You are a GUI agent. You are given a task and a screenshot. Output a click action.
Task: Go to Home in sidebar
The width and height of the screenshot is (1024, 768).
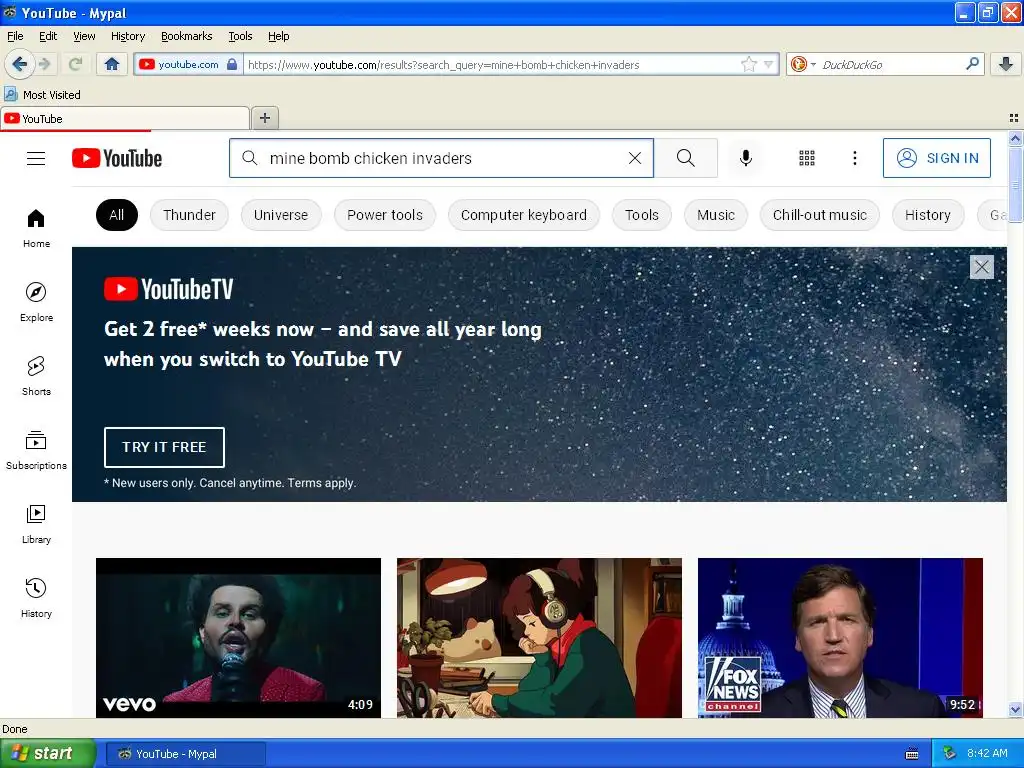pos(36,229)
